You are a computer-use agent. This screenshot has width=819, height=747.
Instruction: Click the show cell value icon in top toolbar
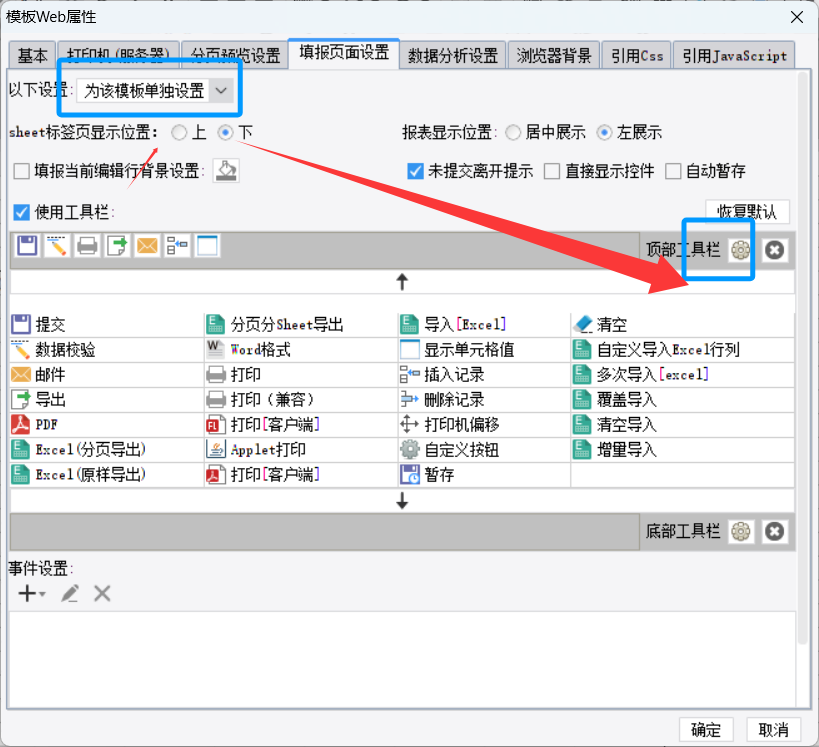point(207,246)
